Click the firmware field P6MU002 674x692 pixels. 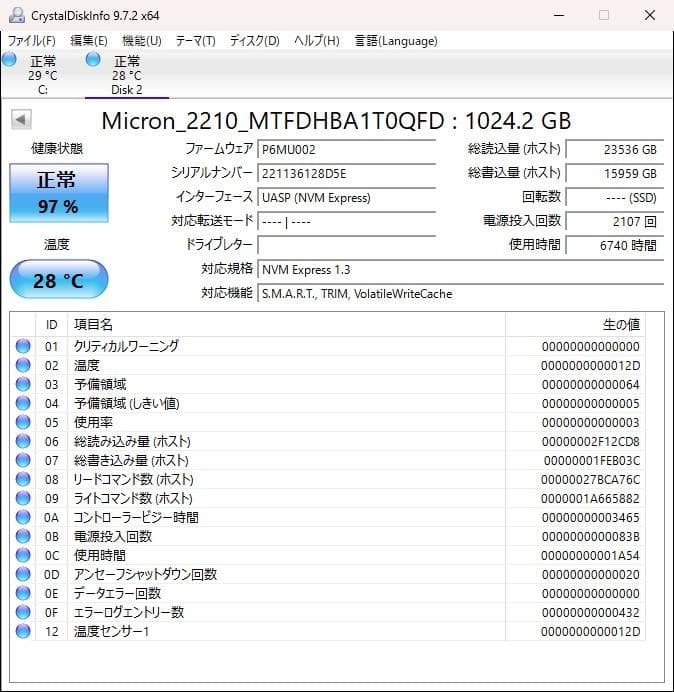pyautogui.click(x=346, y=150)
